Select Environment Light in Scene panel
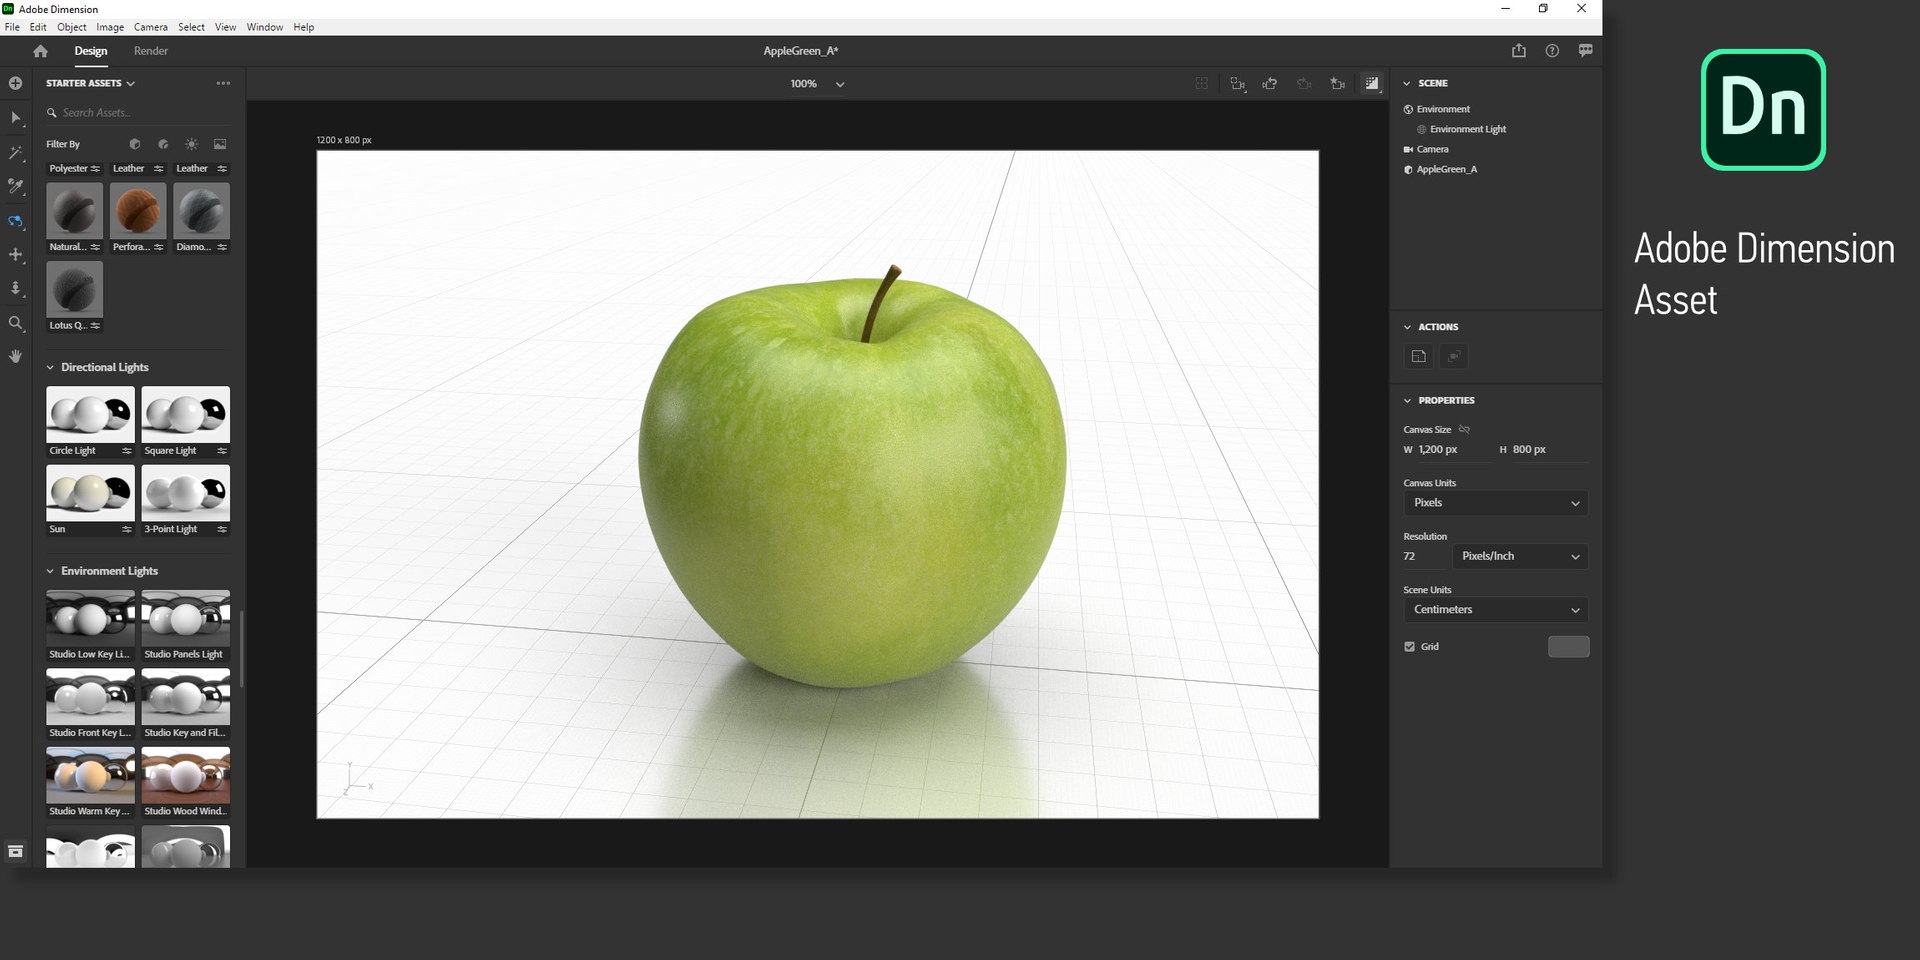1920x960 pixels. pos(1467,129)
